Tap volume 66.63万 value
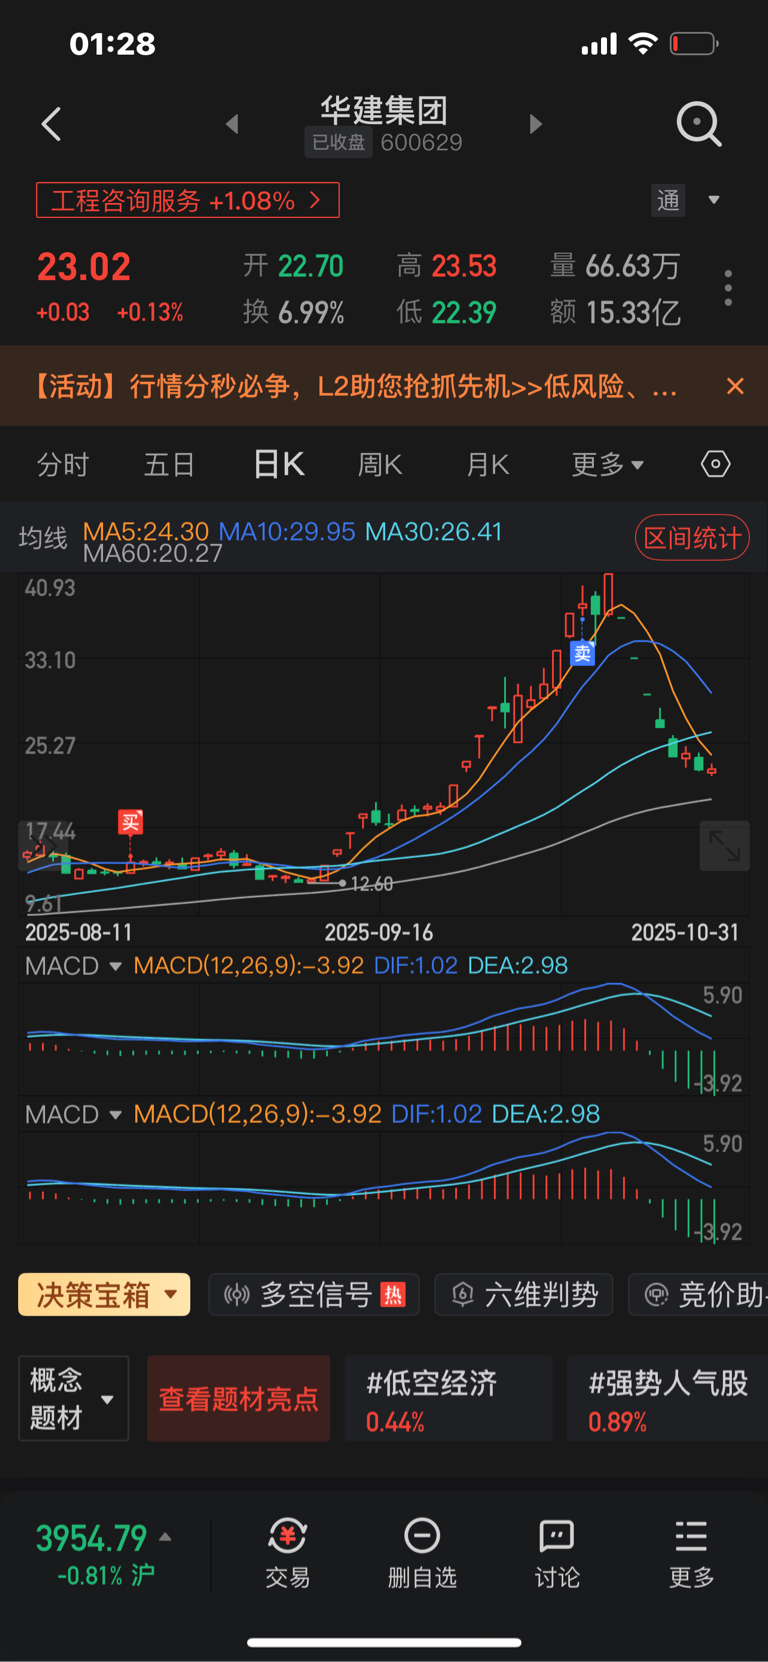Screen dimensions: 768x1662 tap(633, 266)
